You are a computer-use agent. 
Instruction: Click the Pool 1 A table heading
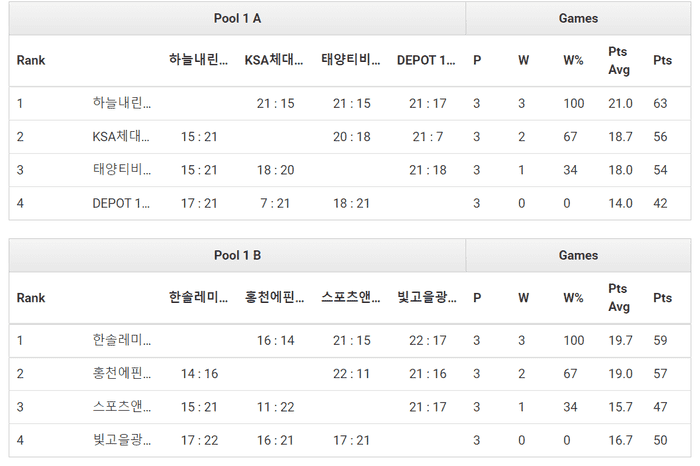[x=238, y=18]
